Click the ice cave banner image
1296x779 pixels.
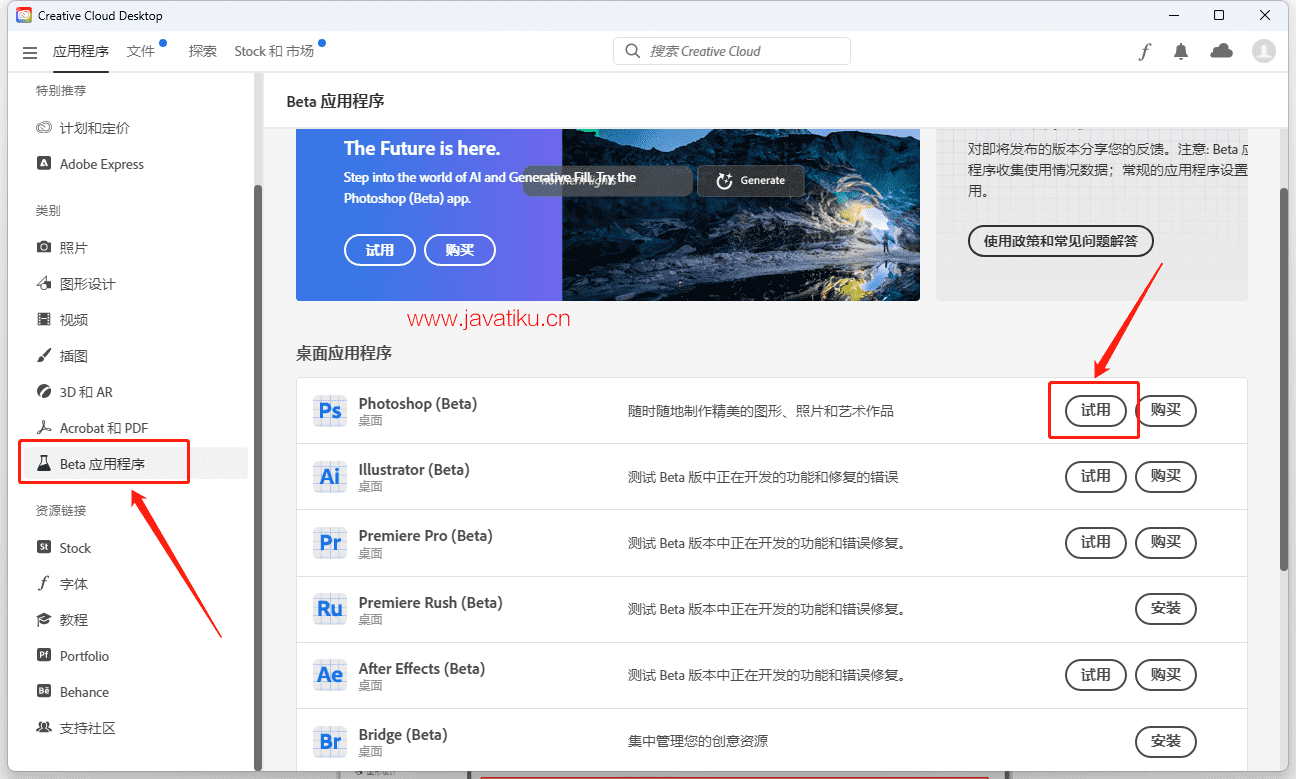pos(741,214)
